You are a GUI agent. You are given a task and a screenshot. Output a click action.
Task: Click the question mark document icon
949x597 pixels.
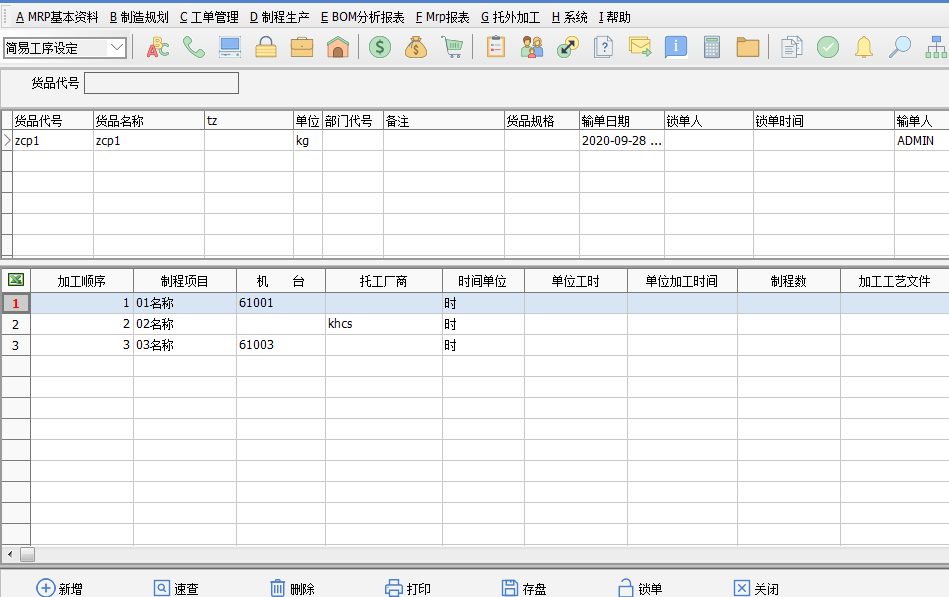(x=603, y=47)
